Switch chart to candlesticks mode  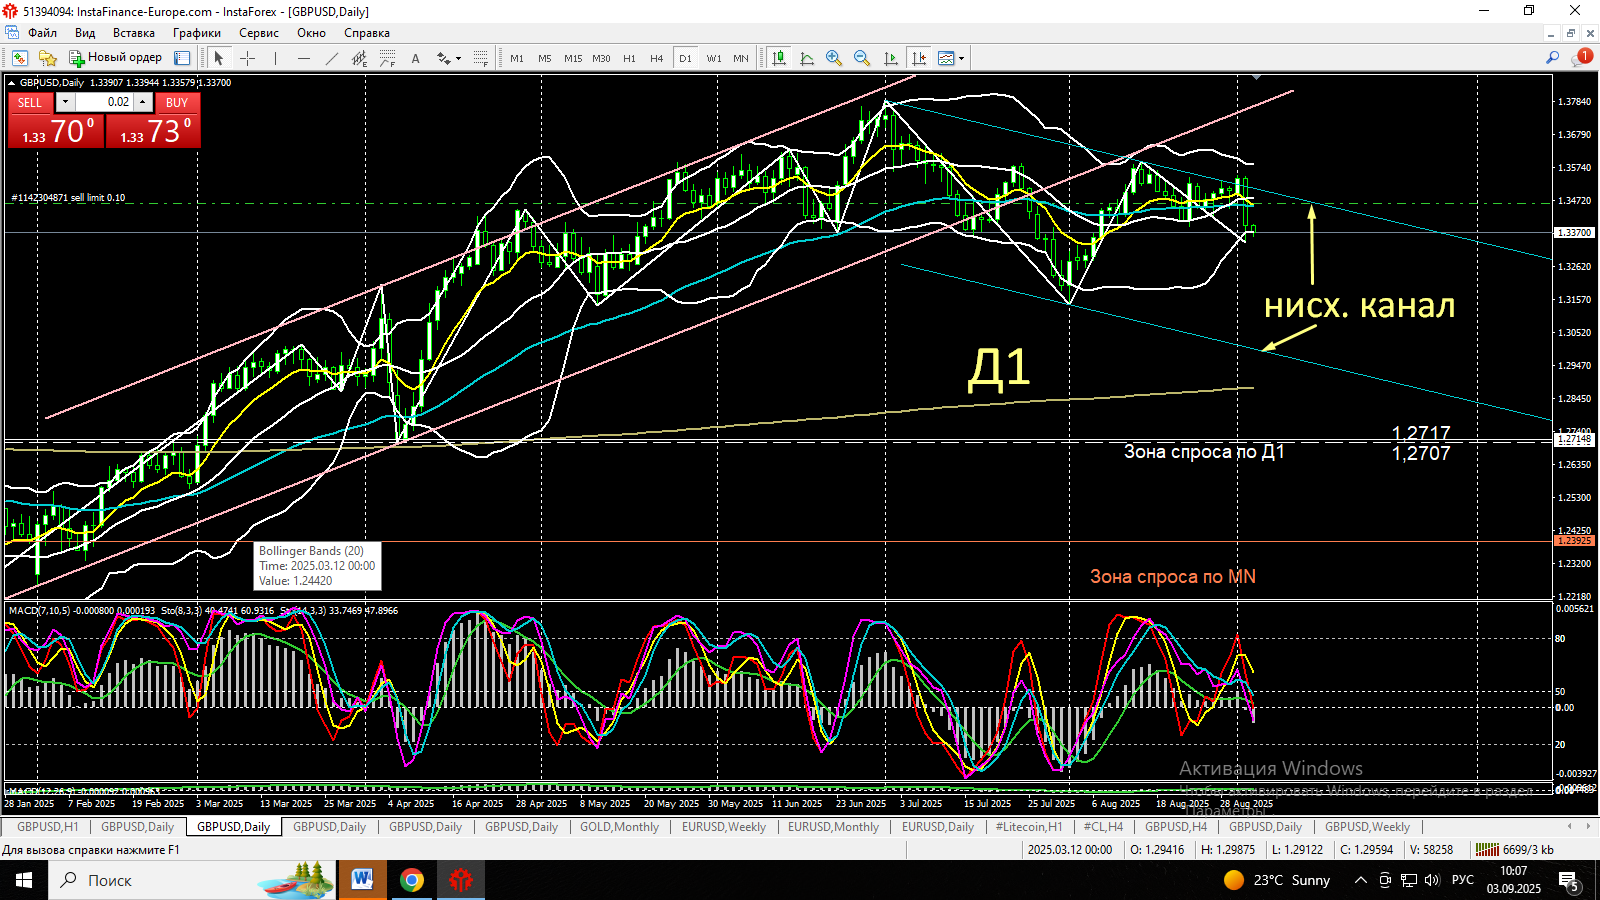point(779,58)
